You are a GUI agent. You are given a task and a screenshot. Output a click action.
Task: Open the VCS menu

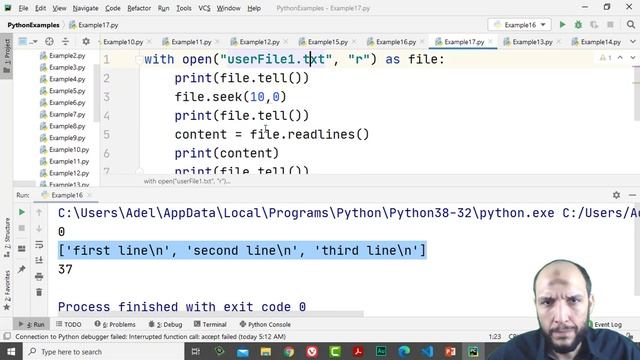tap(204, 8)
